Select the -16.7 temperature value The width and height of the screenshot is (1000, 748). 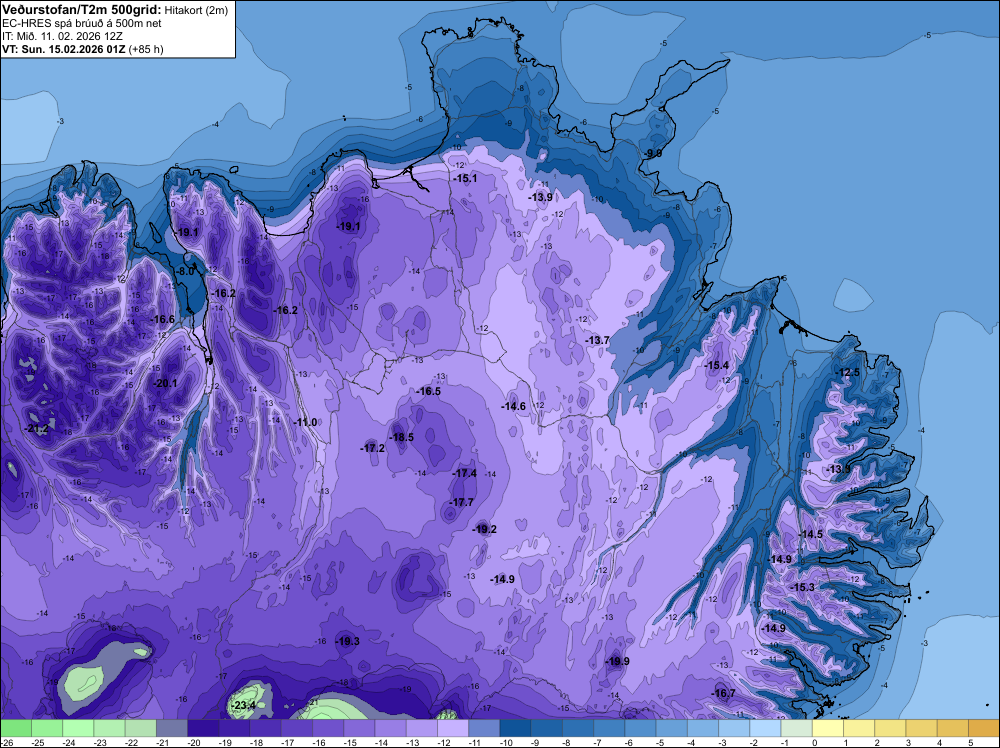[x=723, y=693]
